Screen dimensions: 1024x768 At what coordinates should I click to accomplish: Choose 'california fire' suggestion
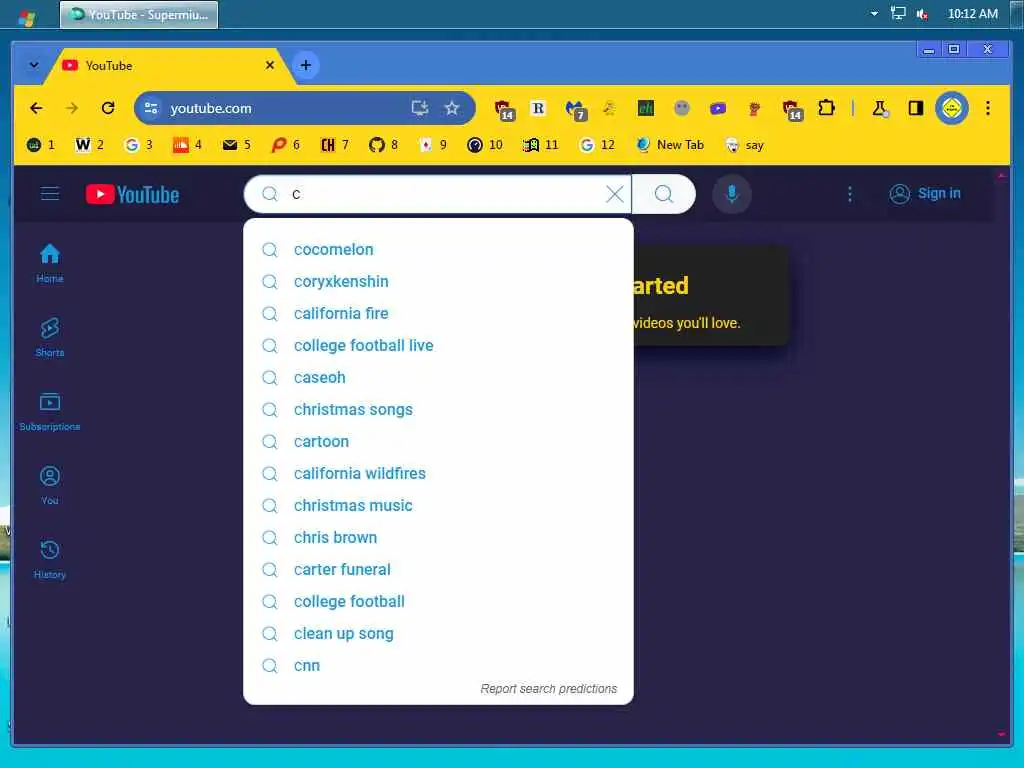coord(438,313)
